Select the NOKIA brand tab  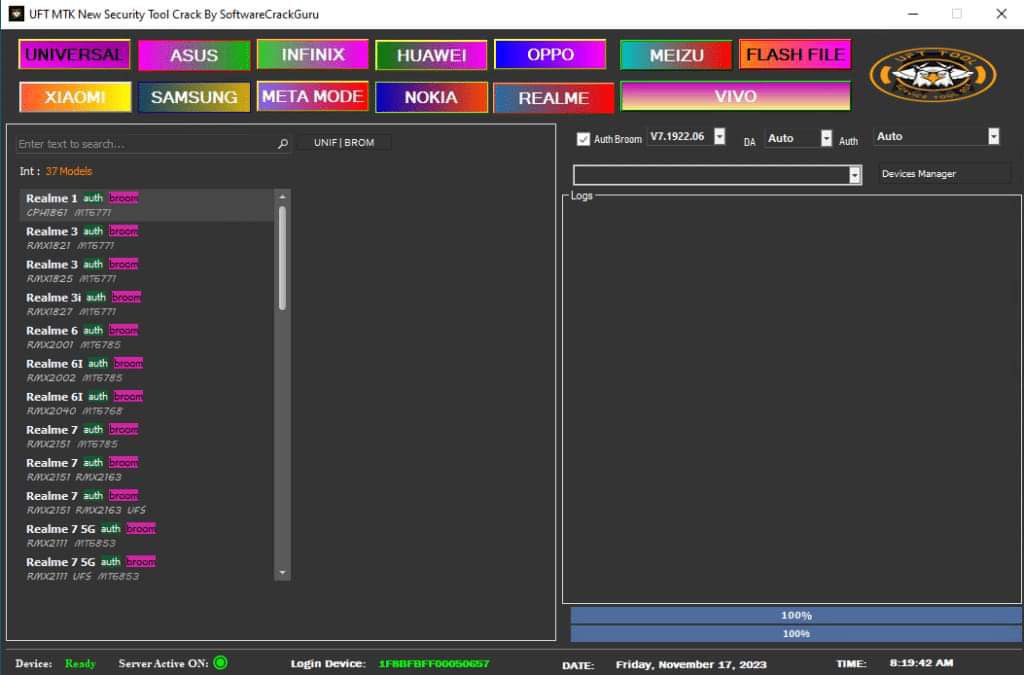(x=431, y=97)
